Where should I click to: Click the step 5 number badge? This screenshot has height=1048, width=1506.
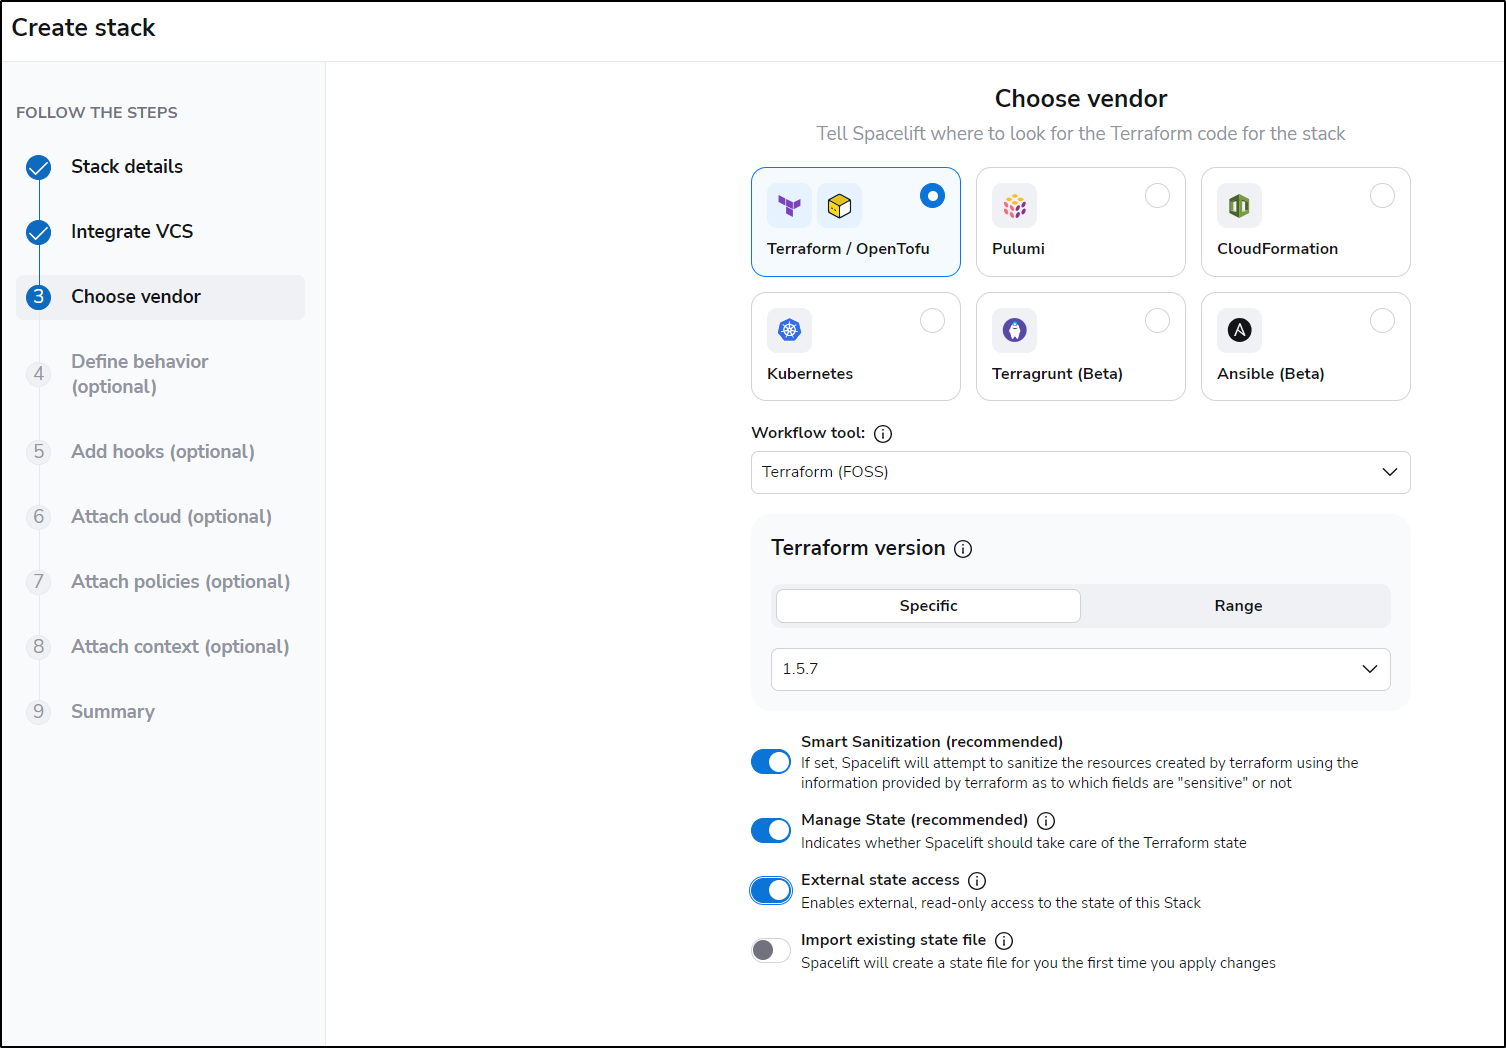click(38, 452)
